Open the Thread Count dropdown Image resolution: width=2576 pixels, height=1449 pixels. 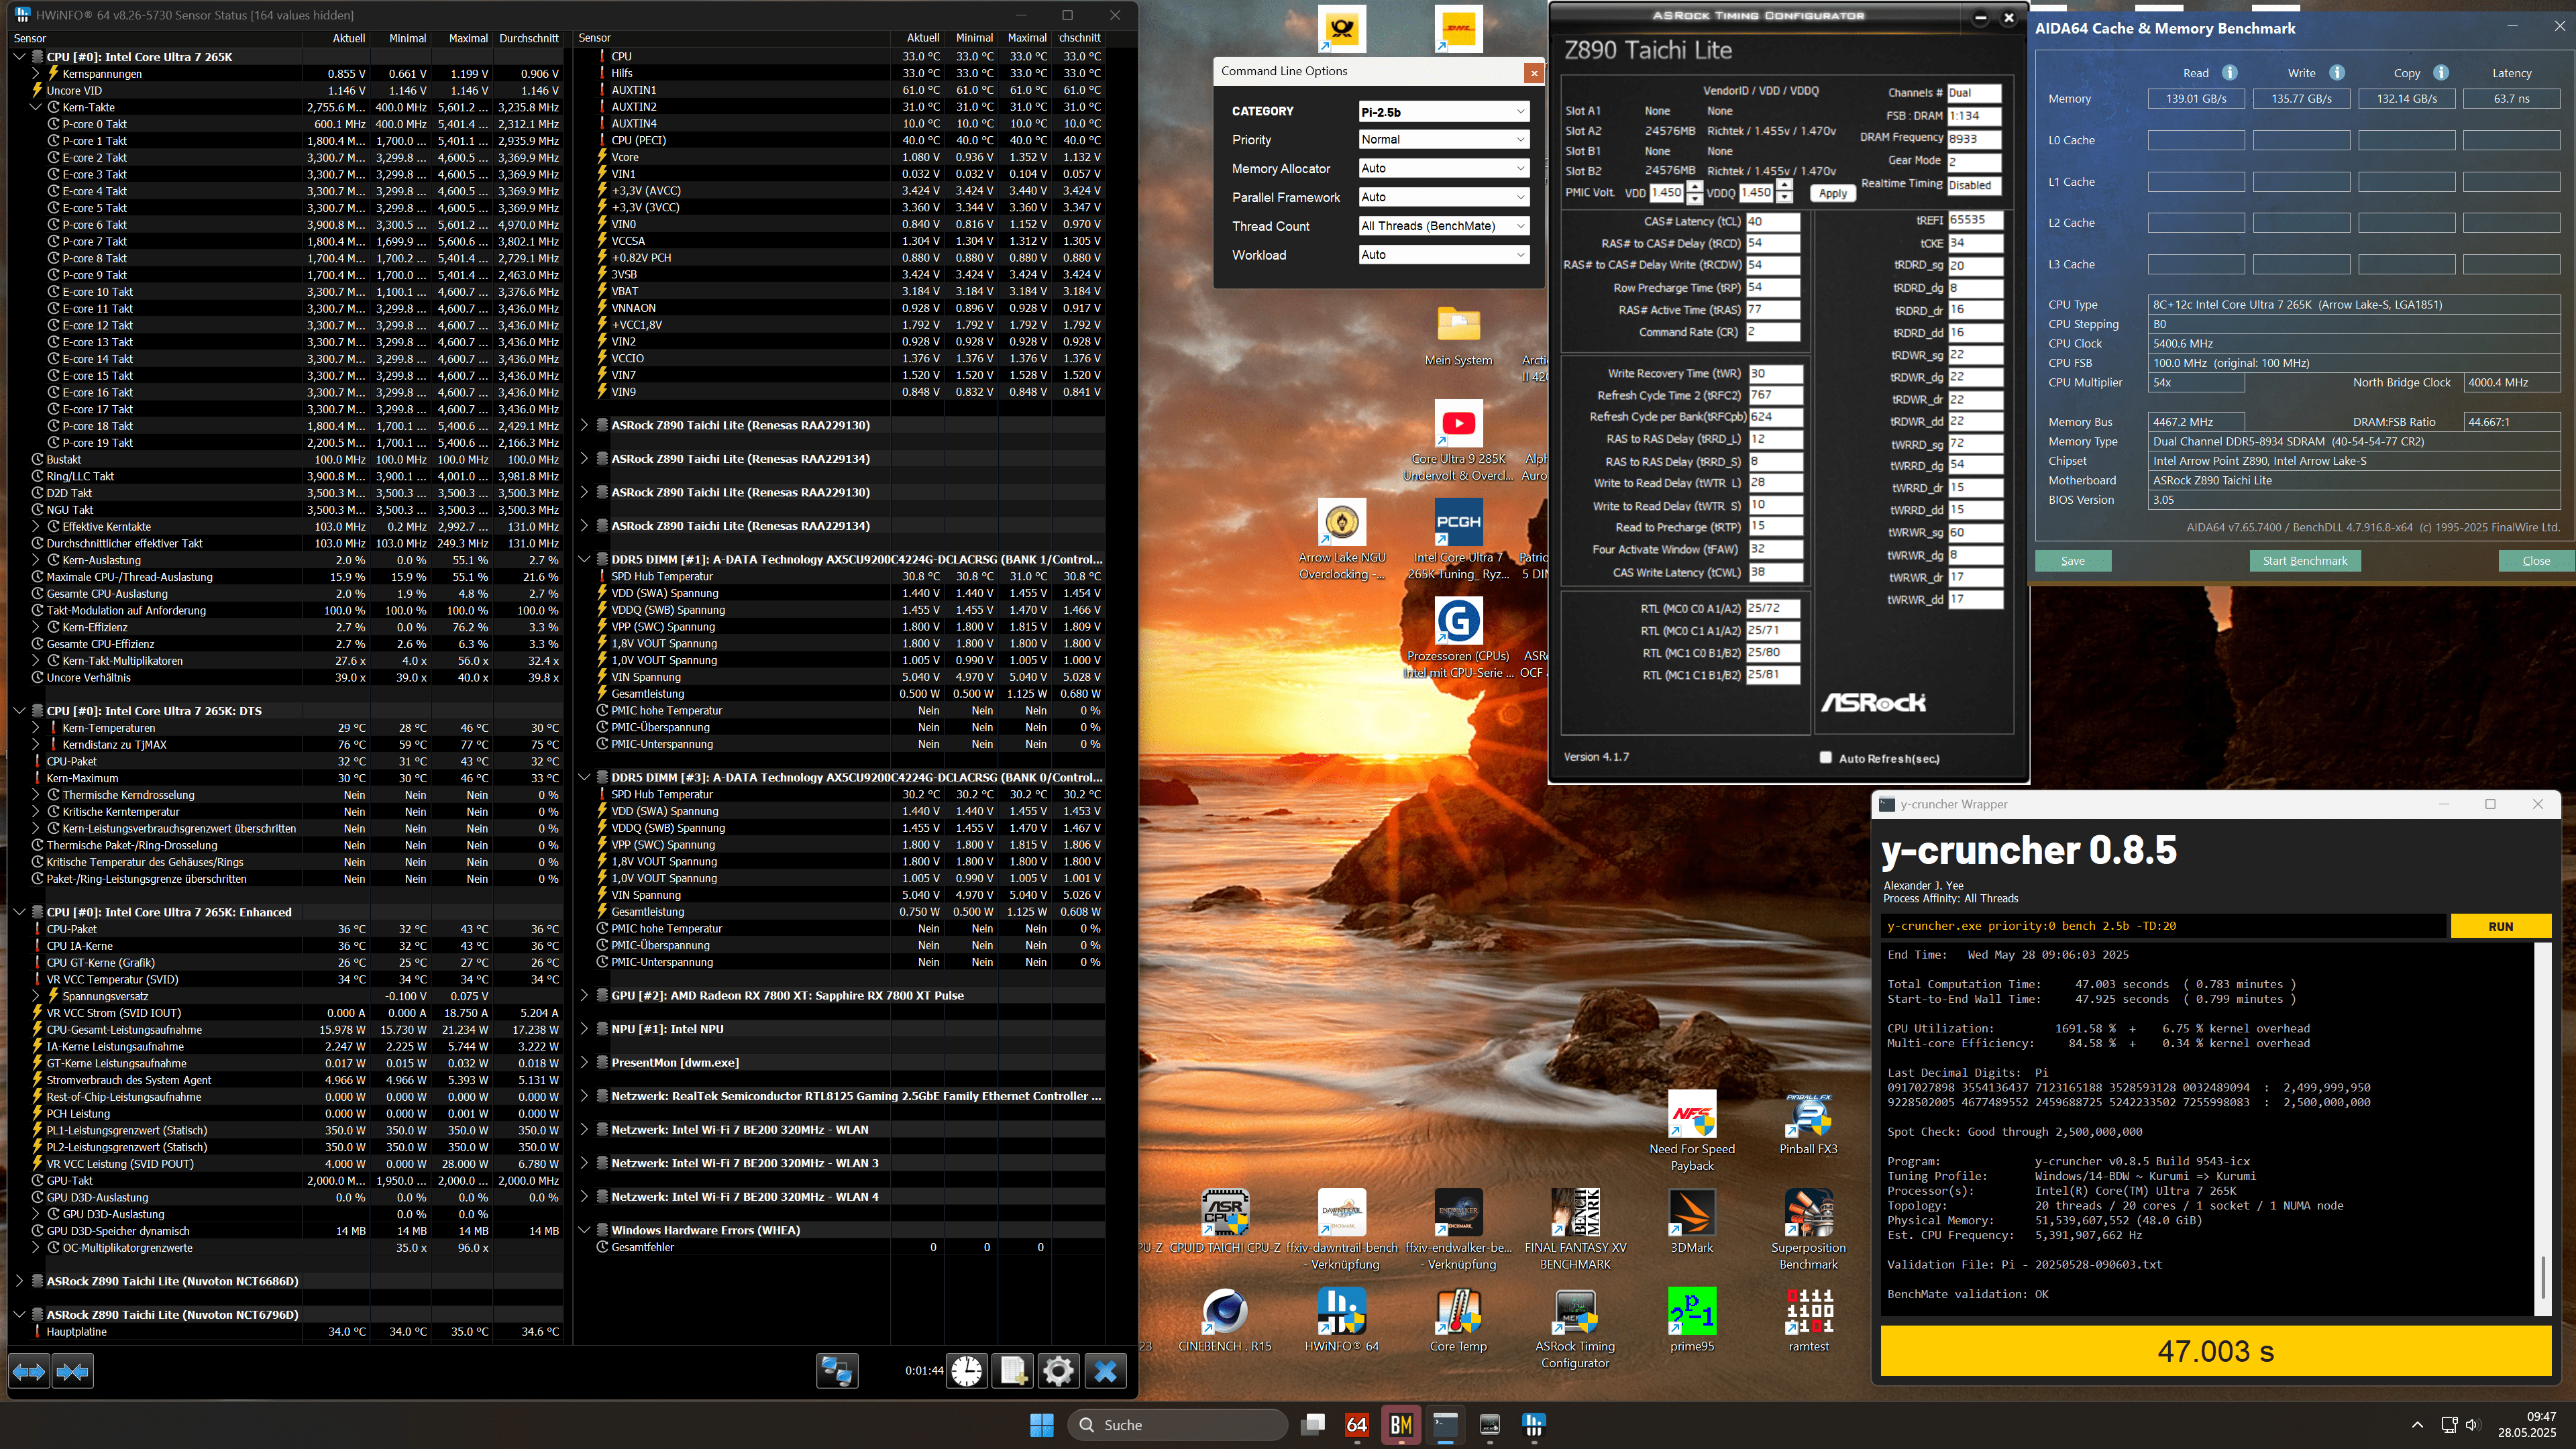click(1443, 226)
